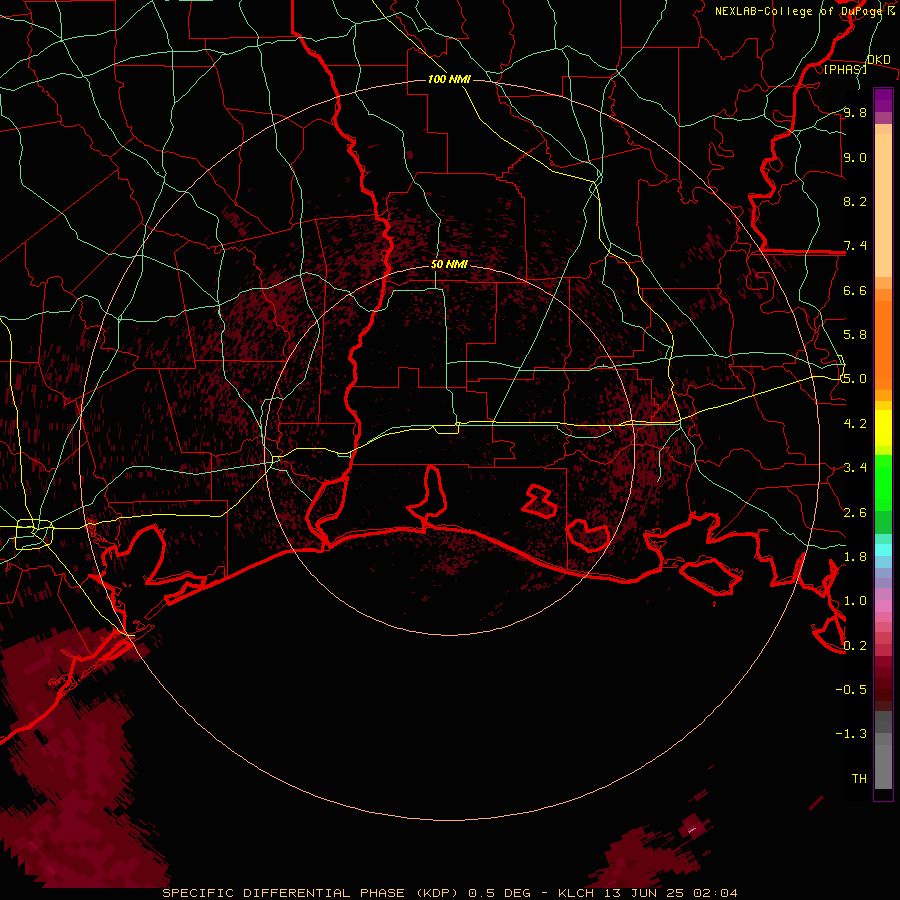Click the TH legend label
900x900 pixels.
[859, 779]
